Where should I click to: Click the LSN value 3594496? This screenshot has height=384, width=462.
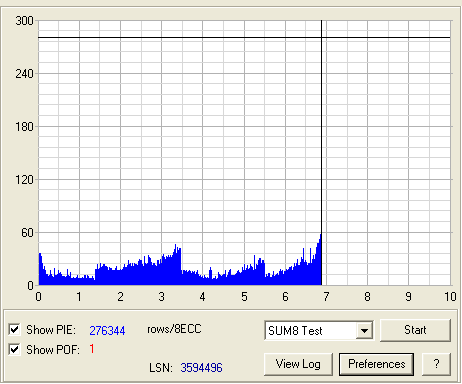[201, 368]
